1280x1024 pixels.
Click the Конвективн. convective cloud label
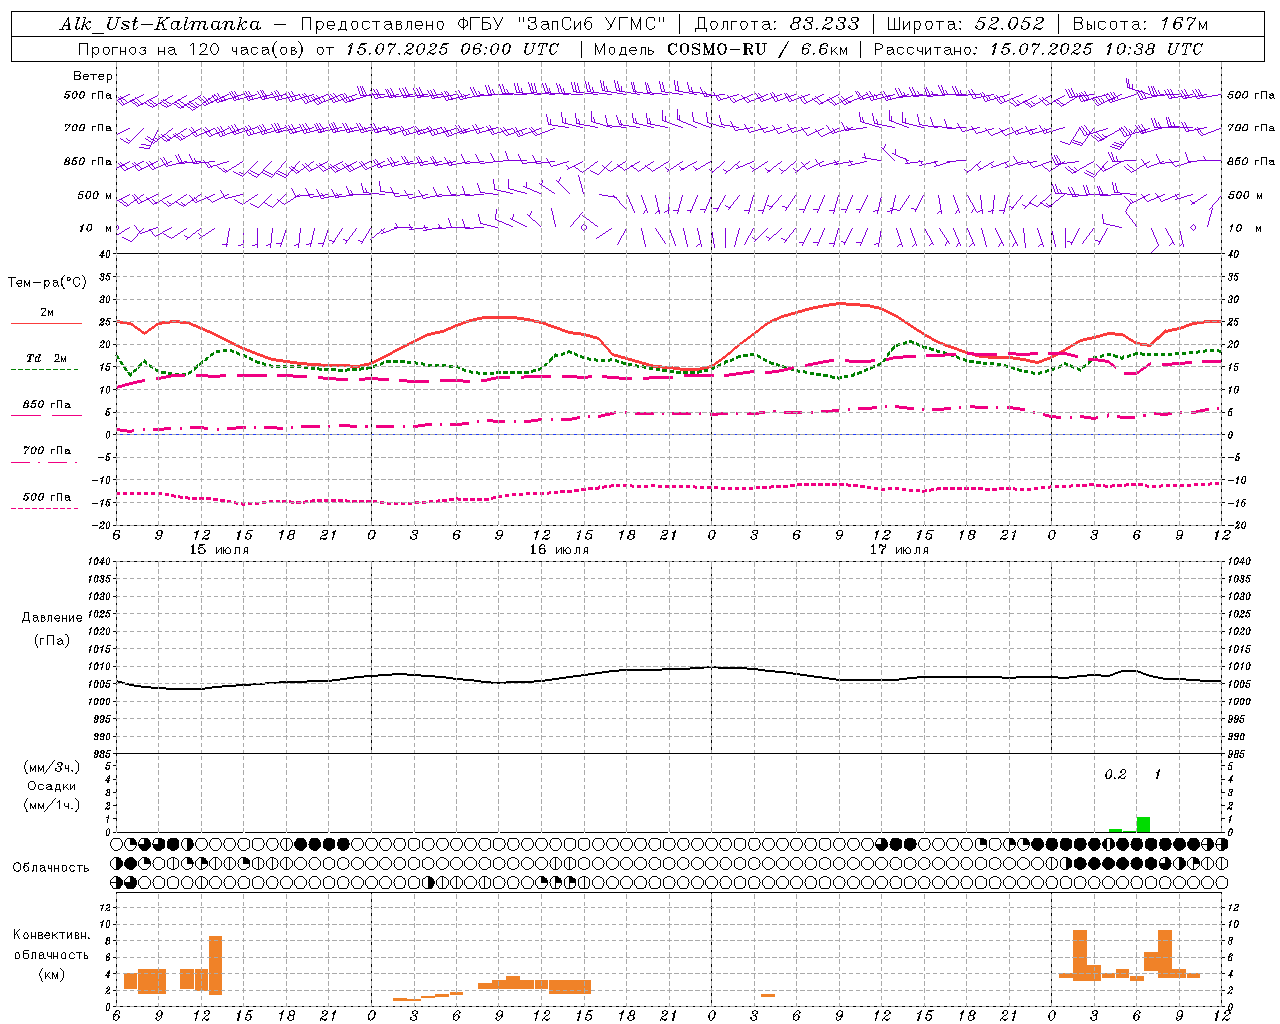click(x=52, y=935)
